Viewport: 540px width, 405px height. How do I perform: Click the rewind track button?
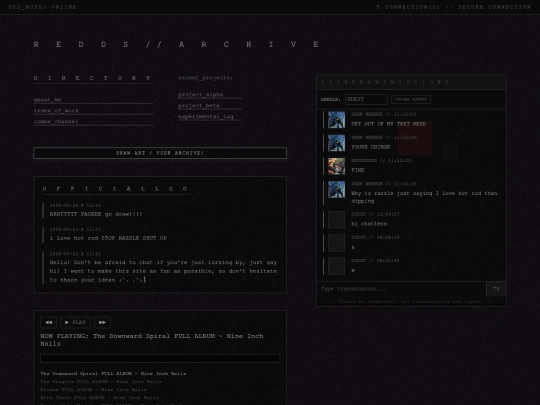click(x=49, y=322)
